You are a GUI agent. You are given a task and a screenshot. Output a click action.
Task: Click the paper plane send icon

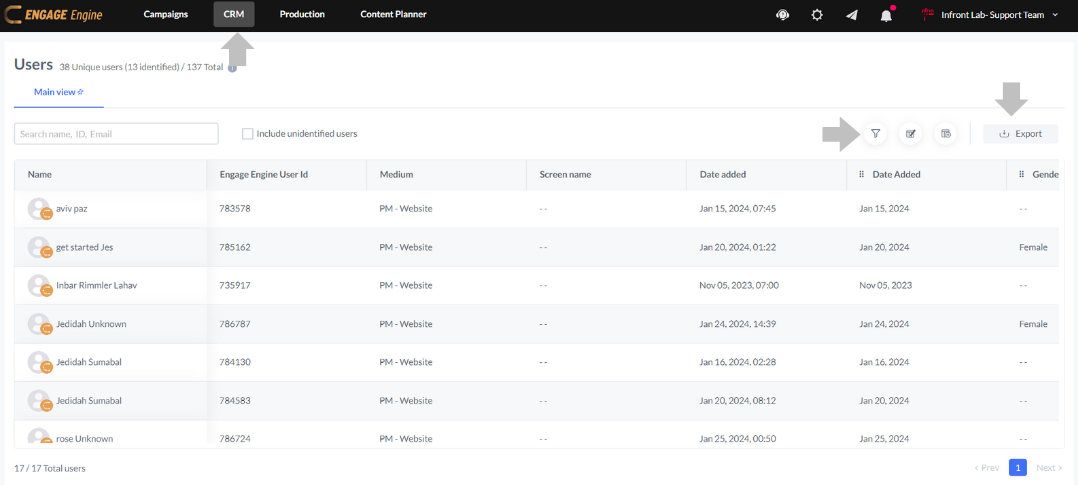[851, 15]
